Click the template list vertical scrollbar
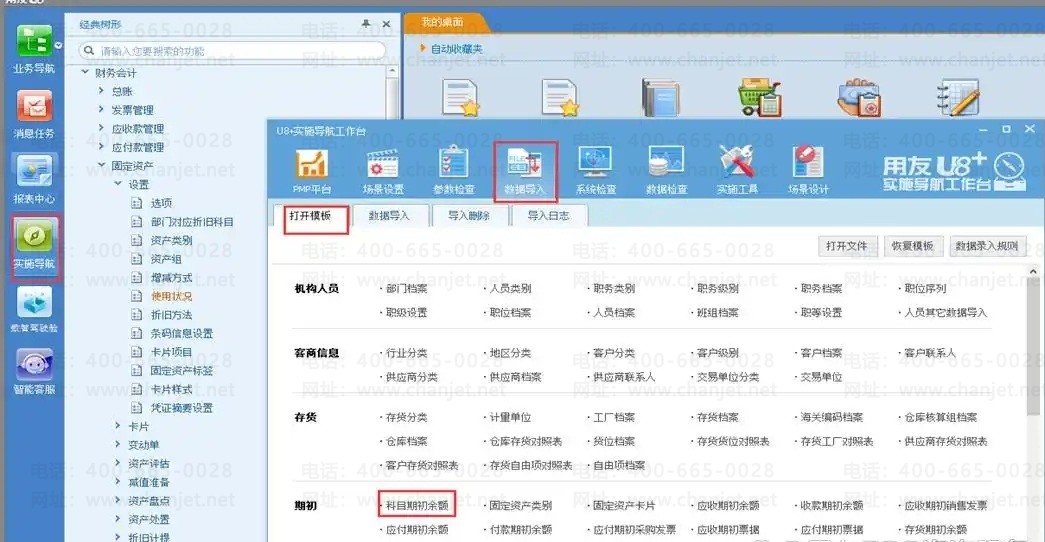 click(1035, 340)
